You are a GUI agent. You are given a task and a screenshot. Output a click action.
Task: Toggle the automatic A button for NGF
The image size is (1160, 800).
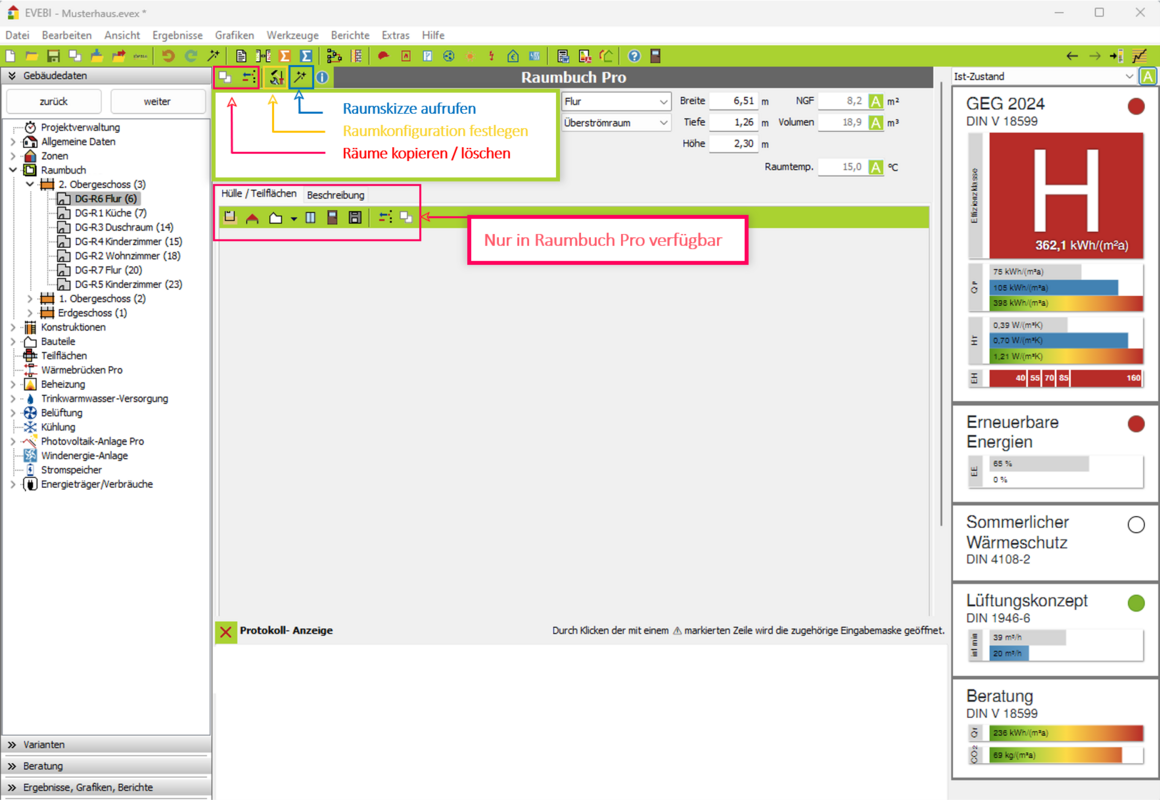876,101
